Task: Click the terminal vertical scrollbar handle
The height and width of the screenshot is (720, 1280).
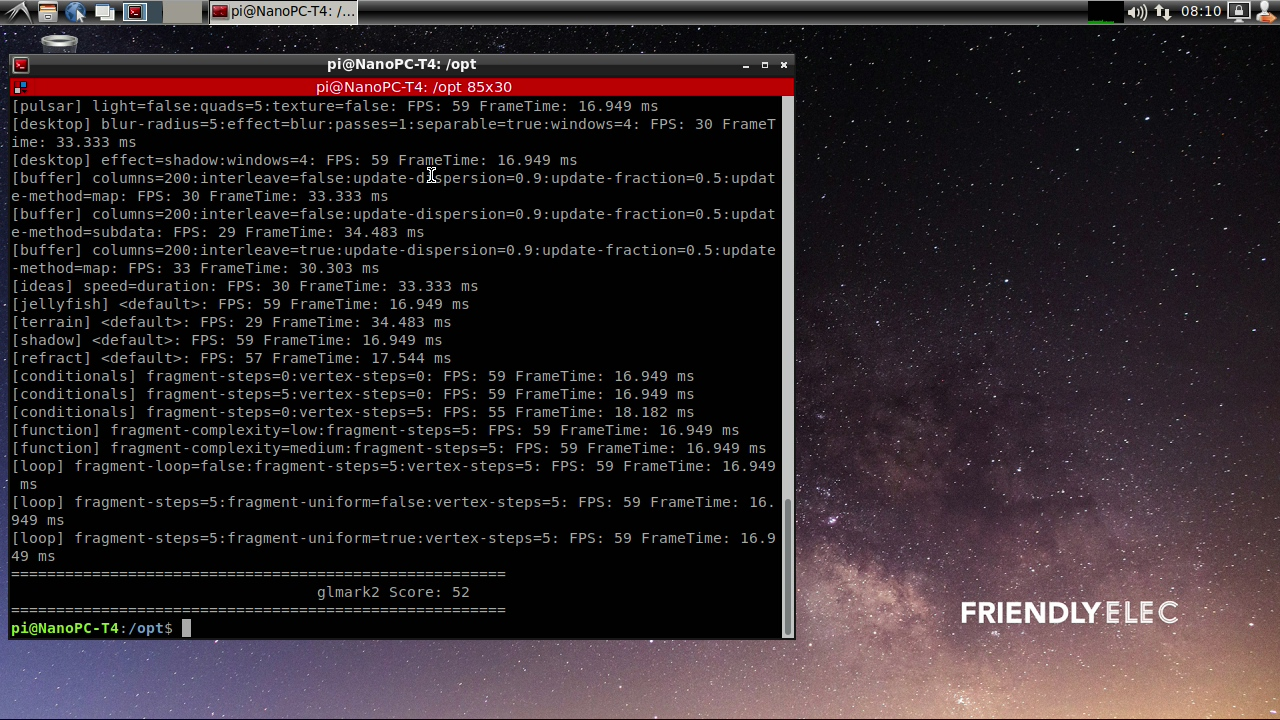Action: tap(787, 566)
